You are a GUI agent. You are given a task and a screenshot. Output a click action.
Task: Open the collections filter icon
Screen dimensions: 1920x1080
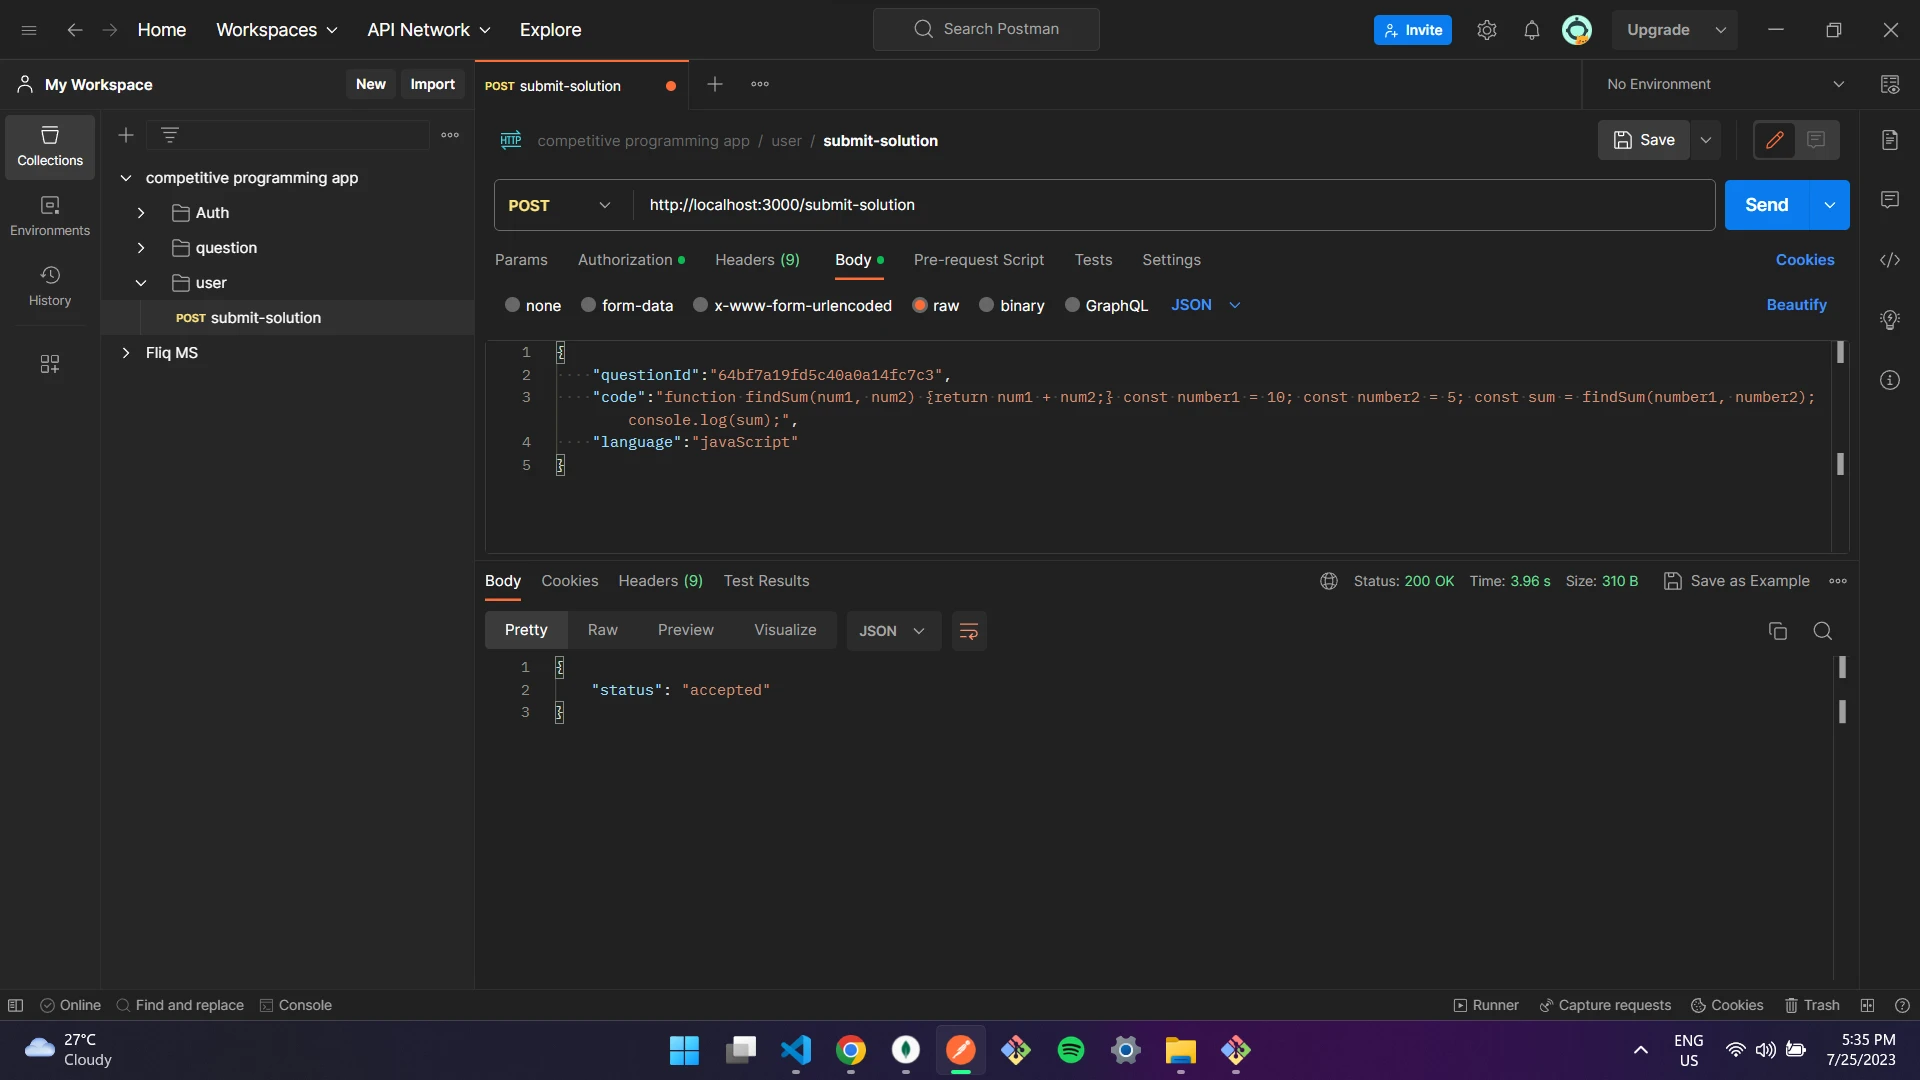coord(170,135)
